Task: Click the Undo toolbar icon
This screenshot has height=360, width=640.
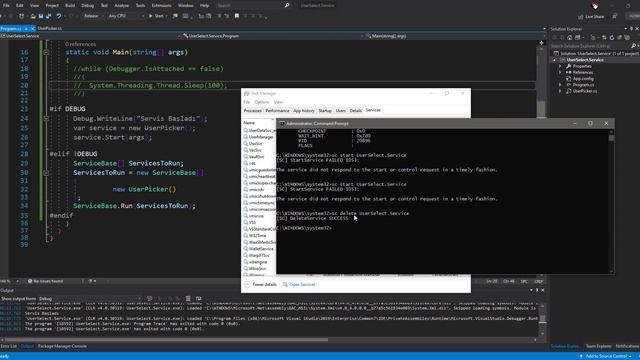Action: click(x=59, y=16)
